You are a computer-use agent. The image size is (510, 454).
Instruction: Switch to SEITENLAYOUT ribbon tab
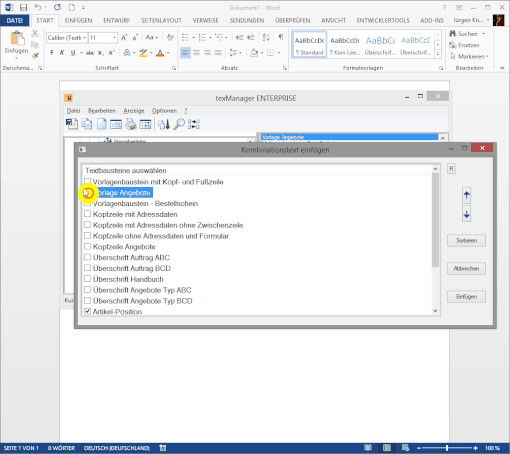point(161,21)
